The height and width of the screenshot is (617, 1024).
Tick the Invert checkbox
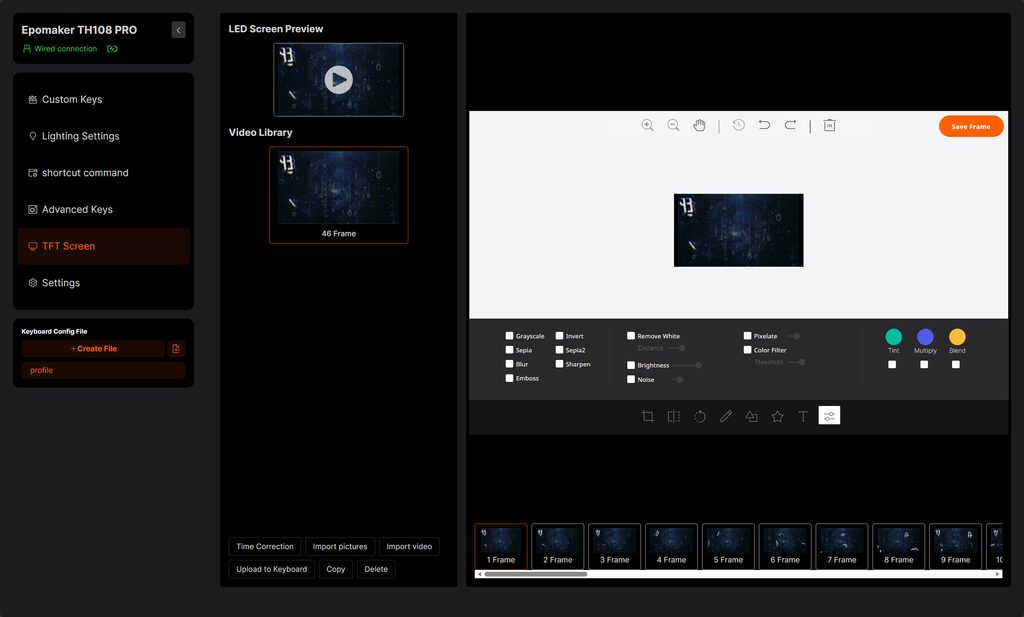coord(560,336)
